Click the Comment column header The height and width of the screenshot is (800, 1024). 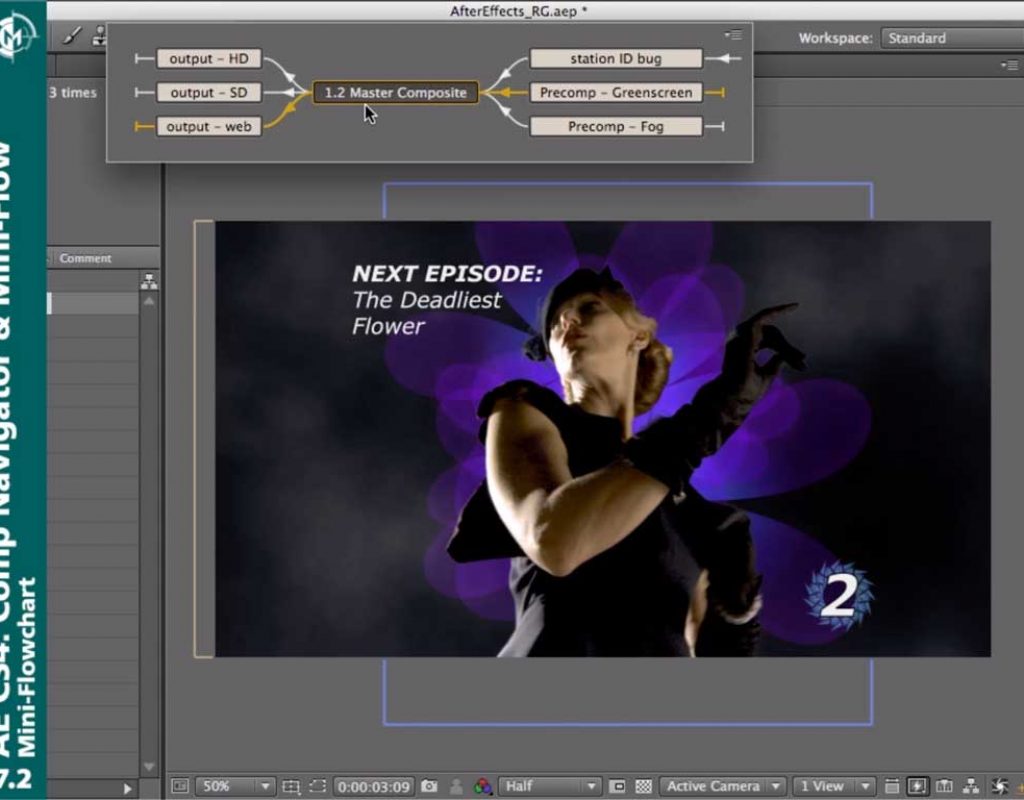click(85, 258)
